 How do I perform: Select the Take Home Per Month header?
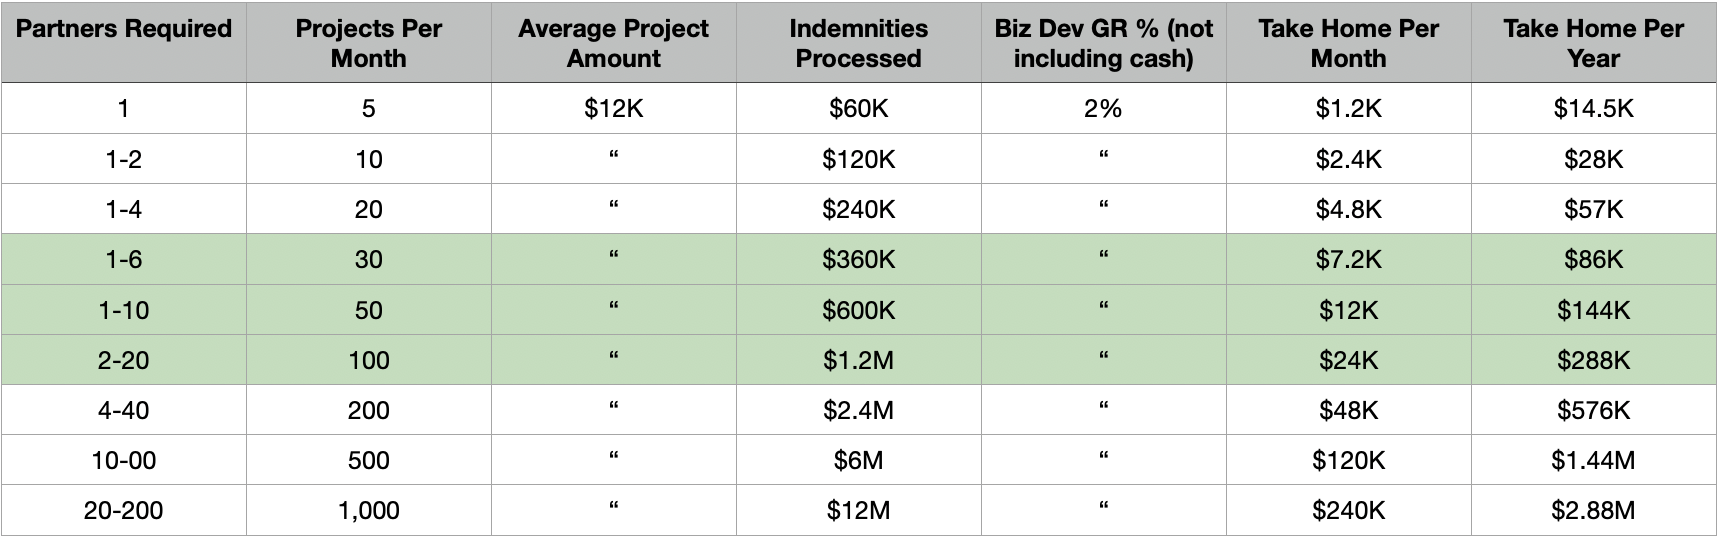[x=1348, y=42]
